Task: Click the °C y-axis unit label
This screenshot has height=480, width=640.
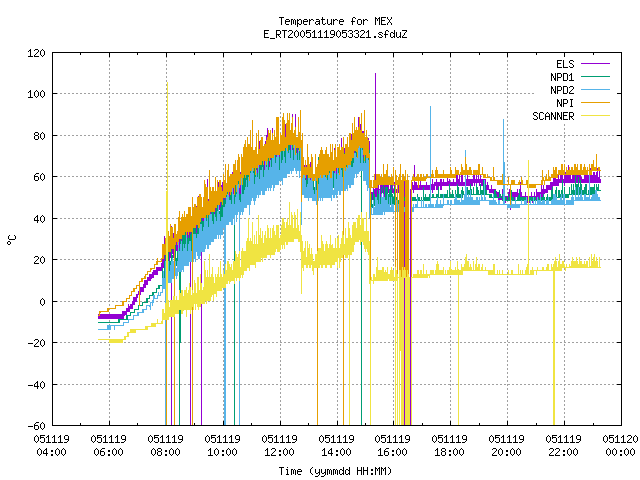Action: point(11,240)
